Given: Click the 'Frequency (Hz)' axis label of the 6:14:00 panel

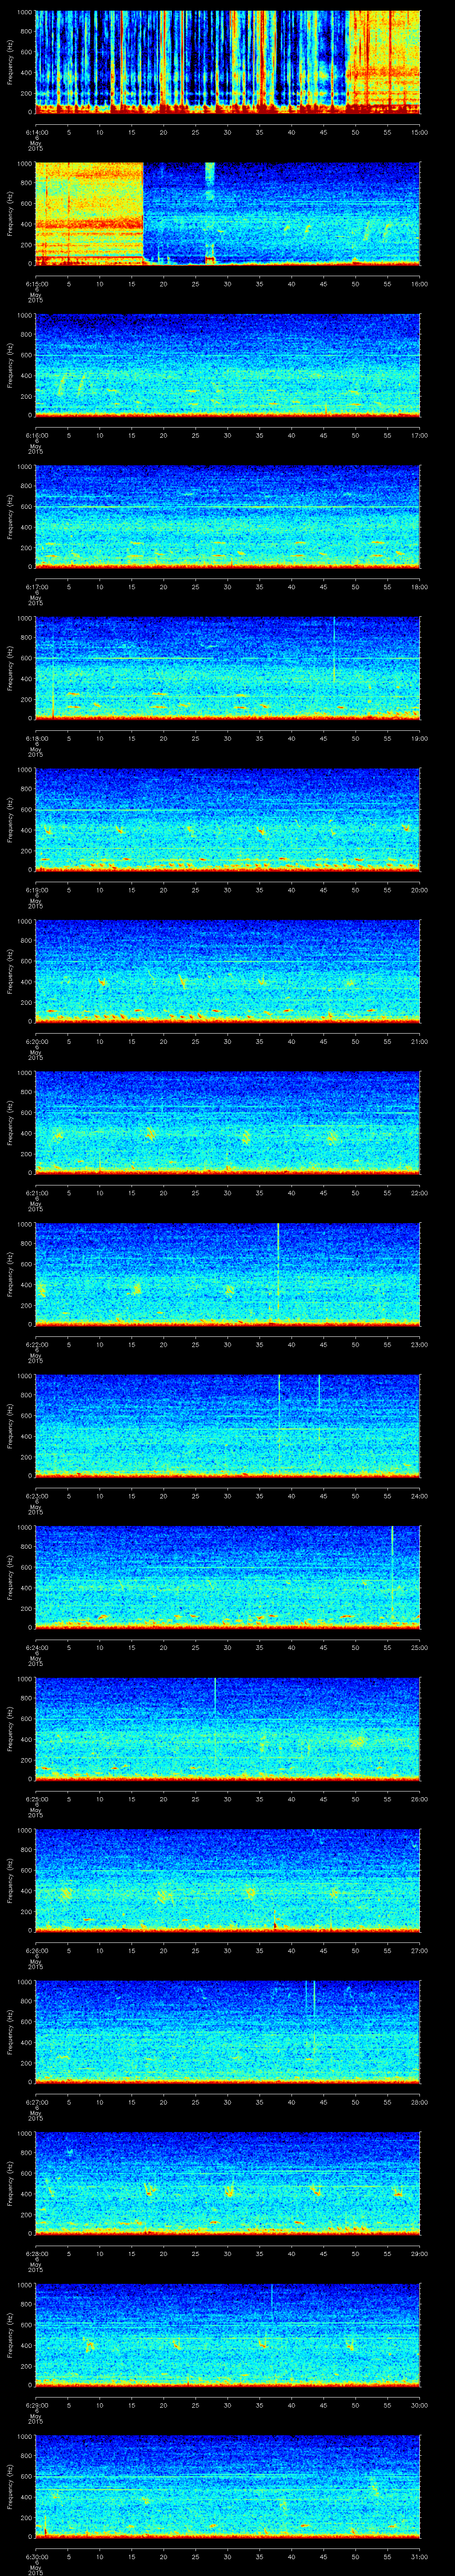Looking at the screenshot, I should coord(10,62).
